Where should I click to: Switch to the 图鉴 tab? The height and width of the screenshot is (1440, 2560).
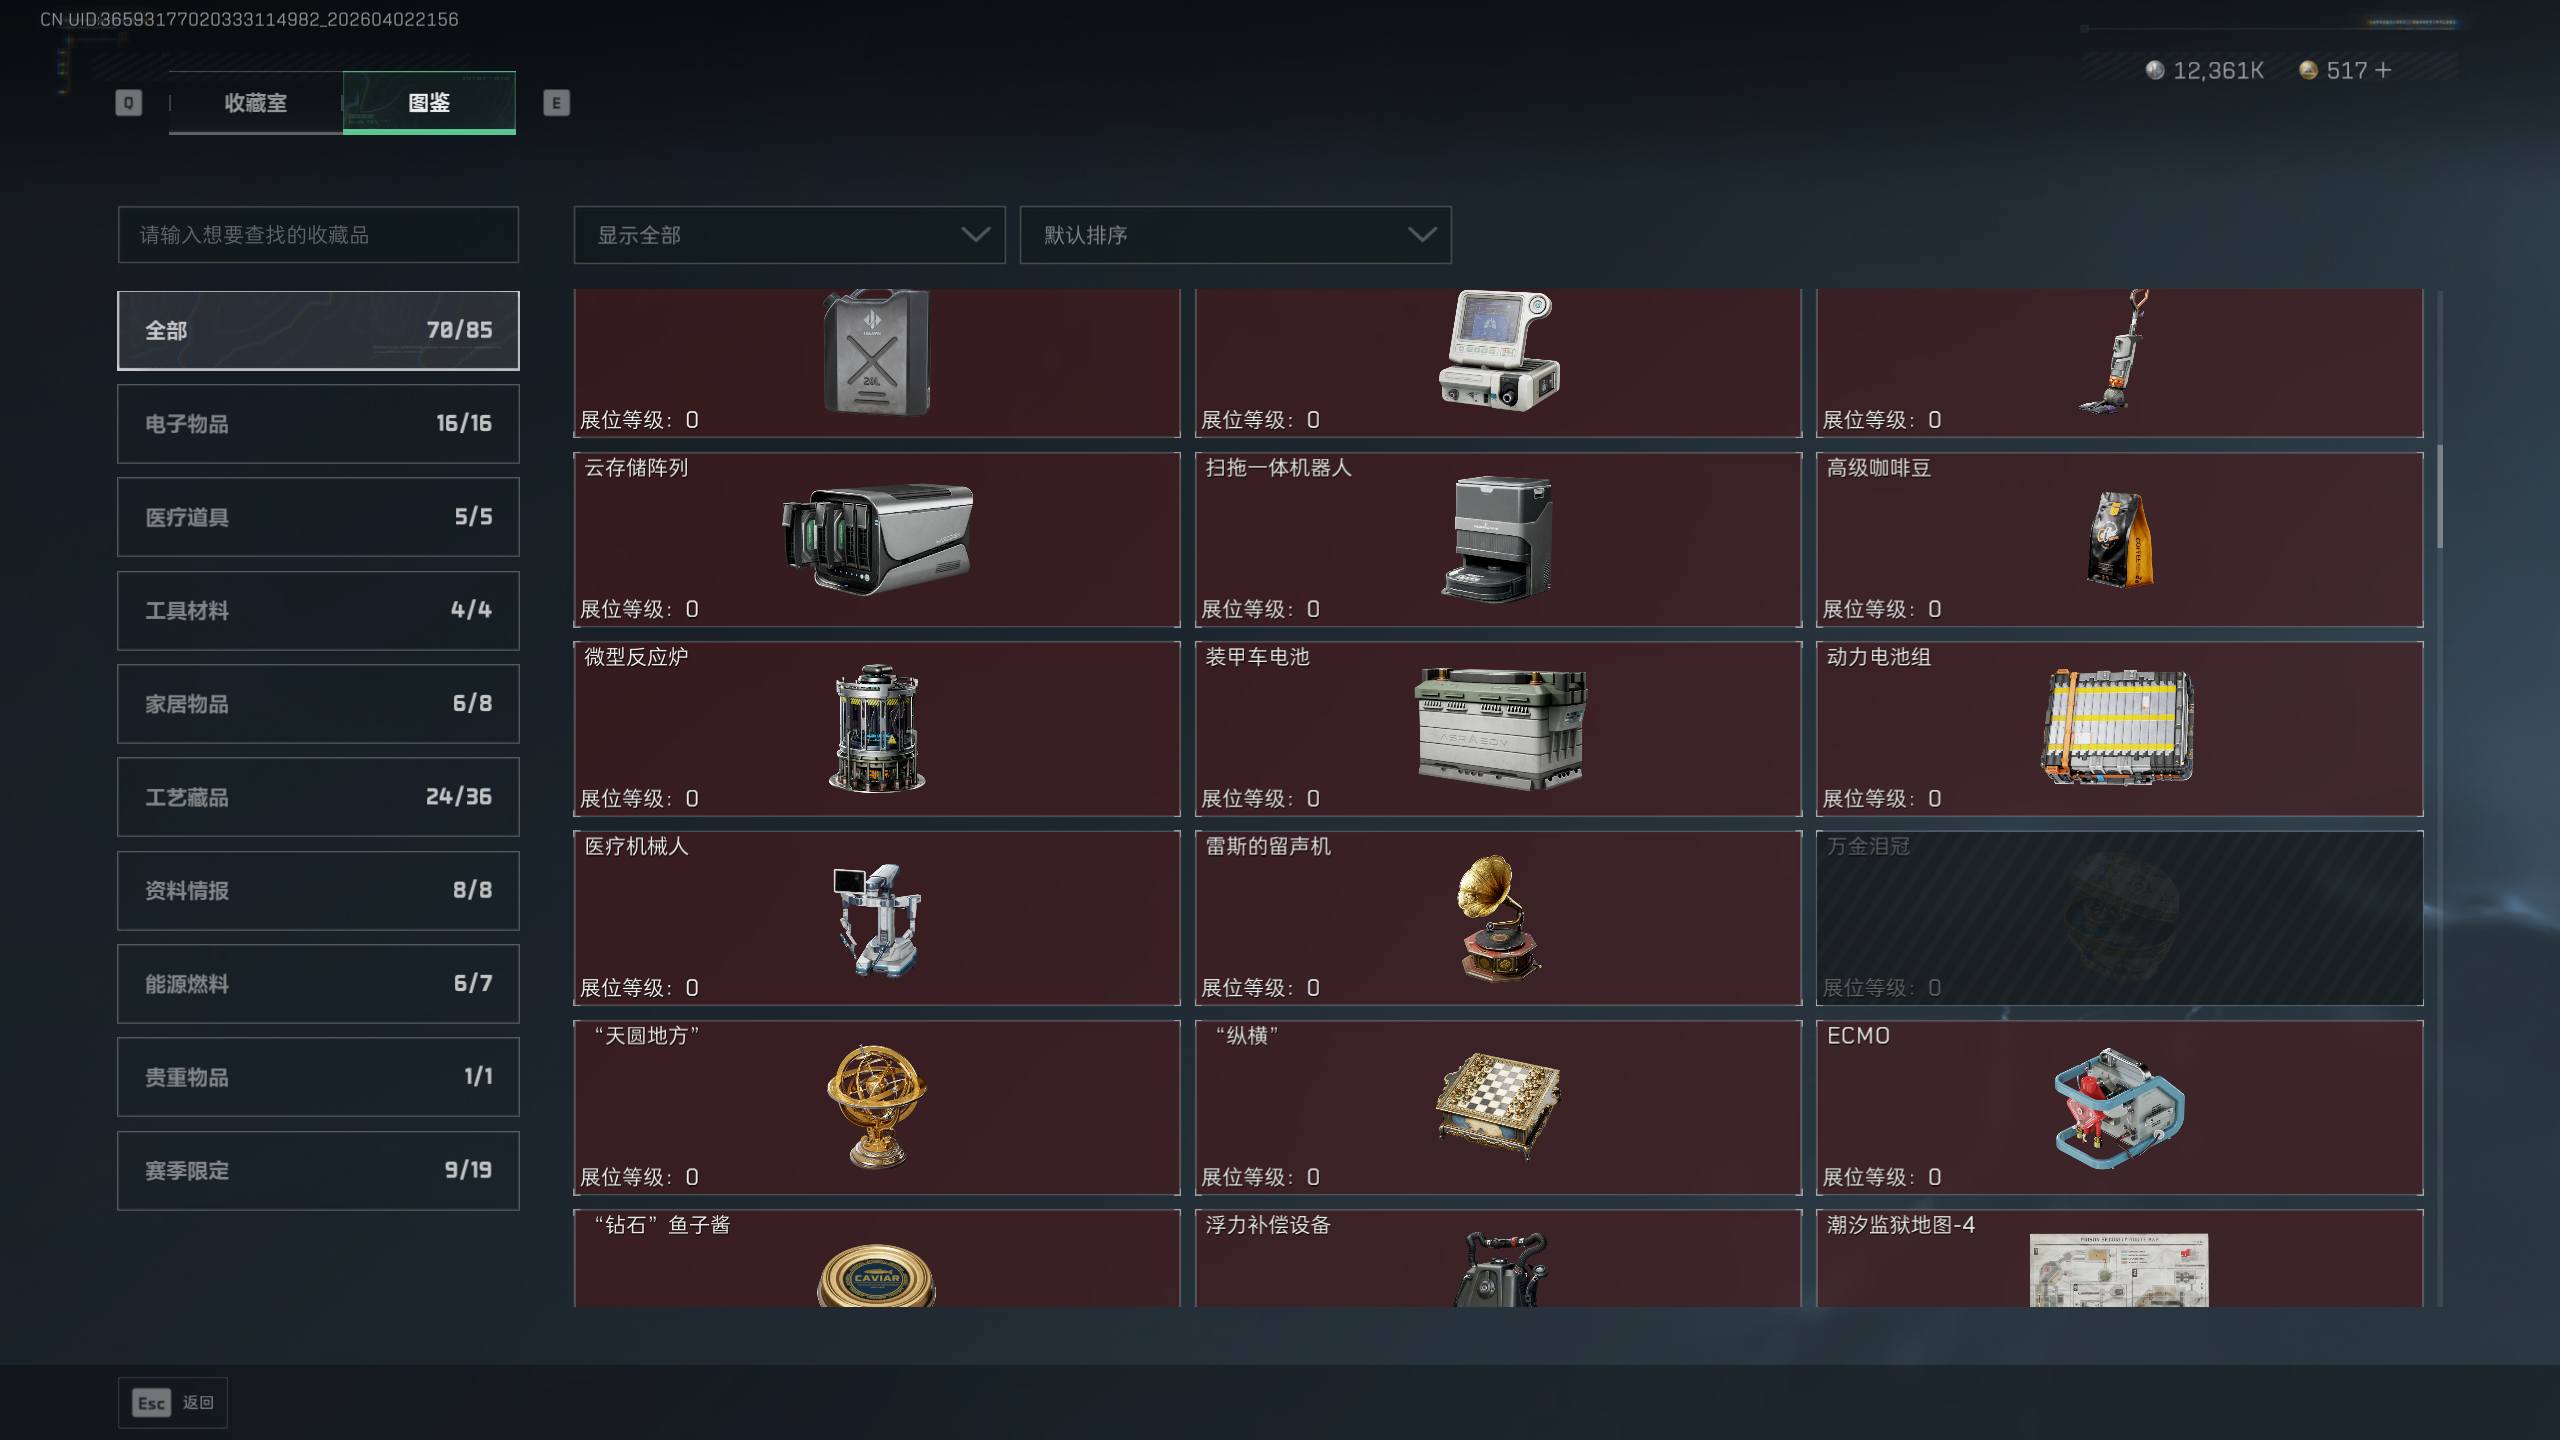click(x=429, y=103)
